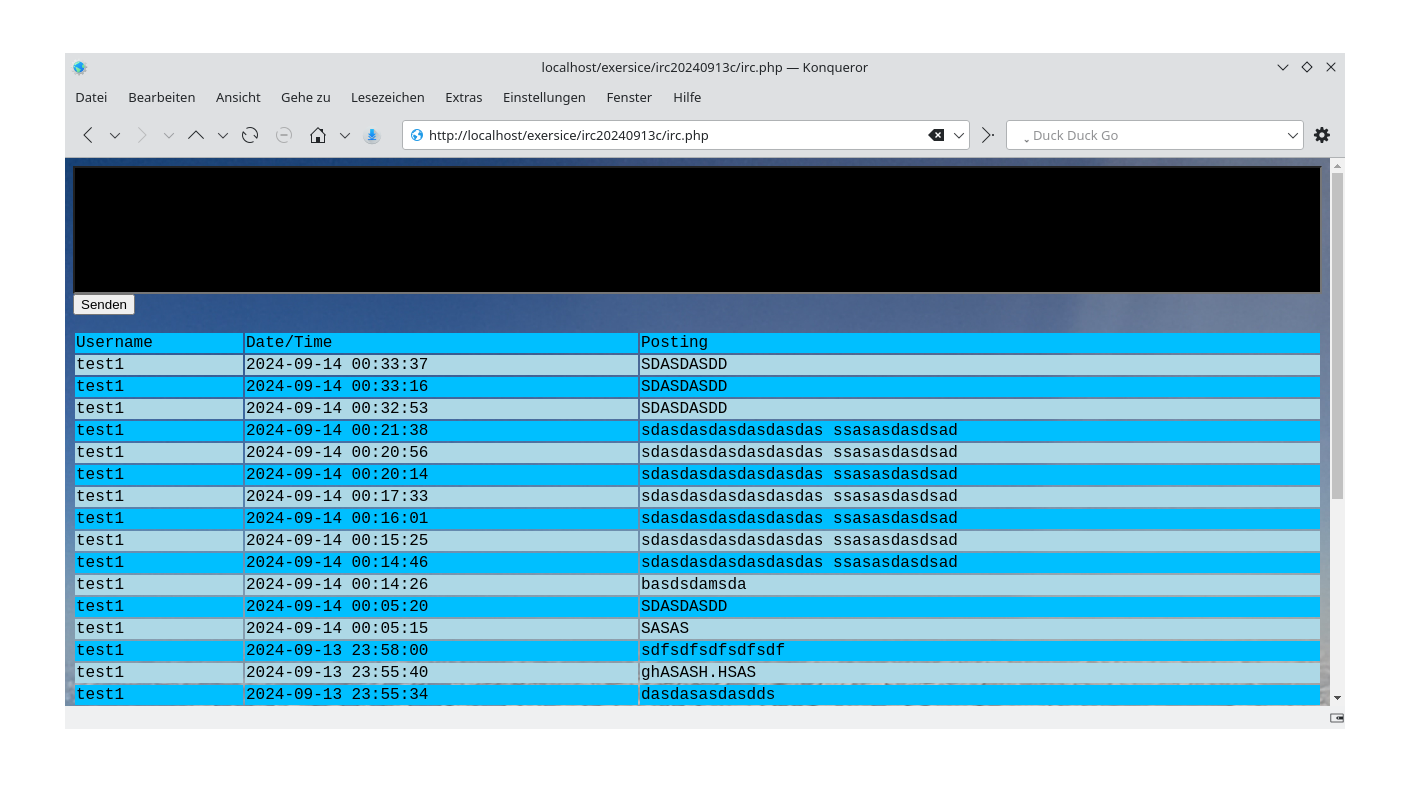Expand the back-button history dropdown
The height and width of the screenshot is (806, 1410).
click(x=114, y=135)
